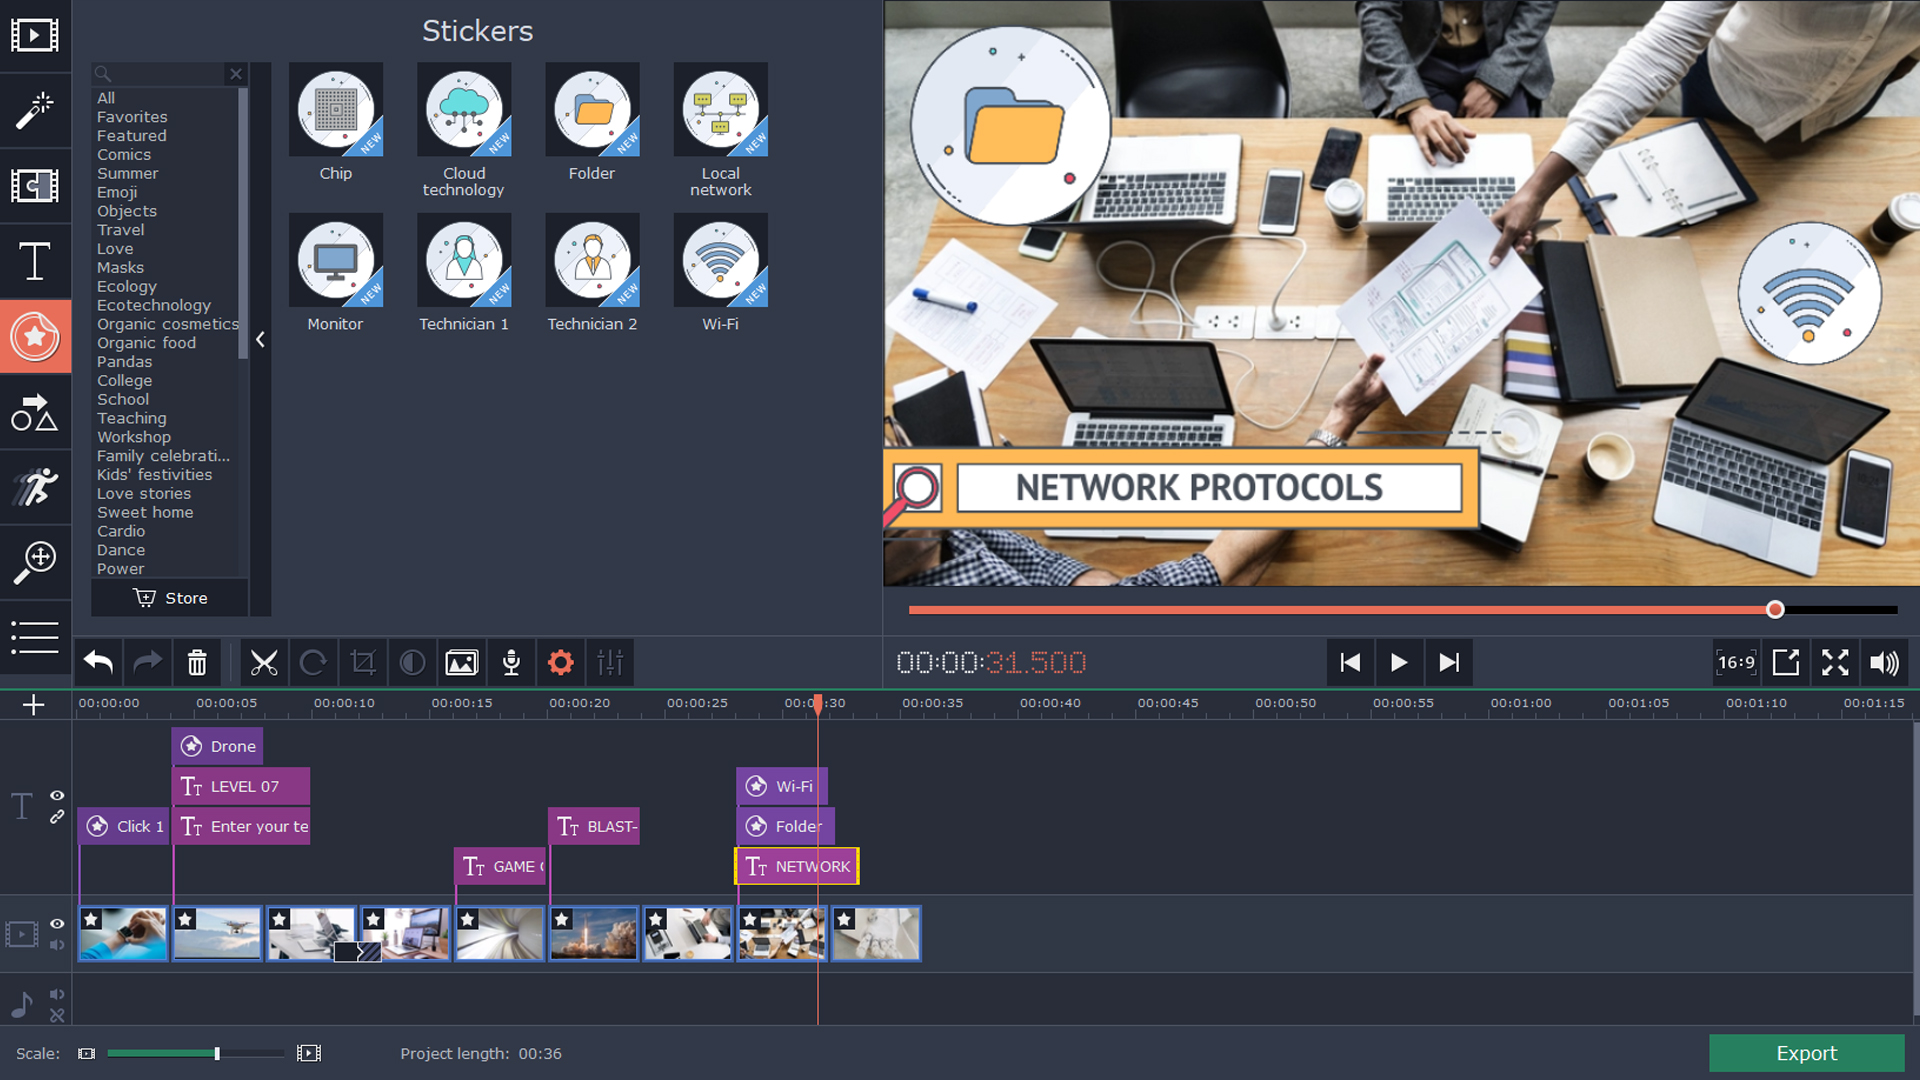Open the Filters panel with the magic wand icon

[x=35, y=110]
